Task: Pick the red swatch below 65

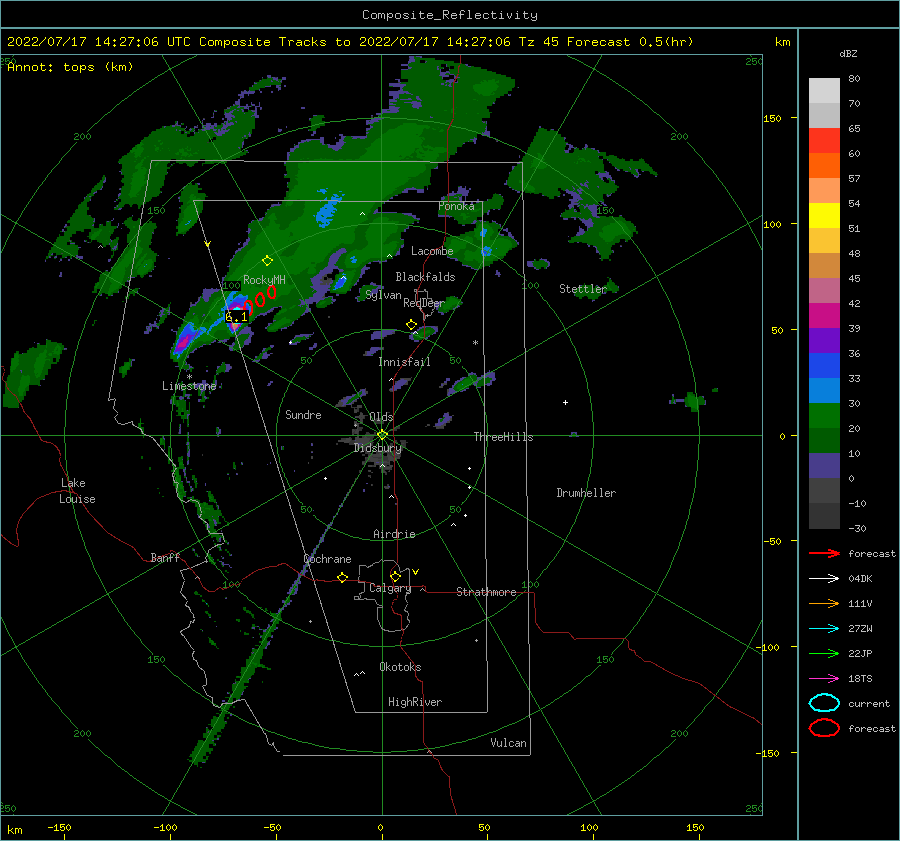Action: [824, 141]
